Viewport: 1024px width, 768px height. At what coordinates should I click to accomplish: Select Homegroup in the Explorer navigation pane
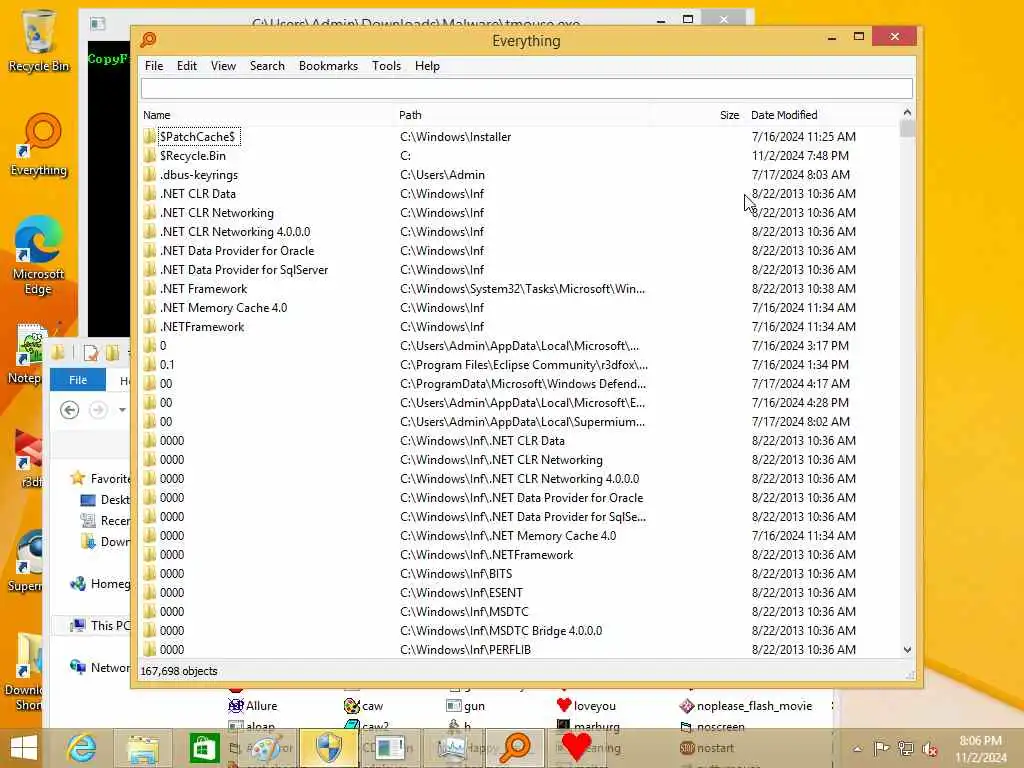click(100, 584)
